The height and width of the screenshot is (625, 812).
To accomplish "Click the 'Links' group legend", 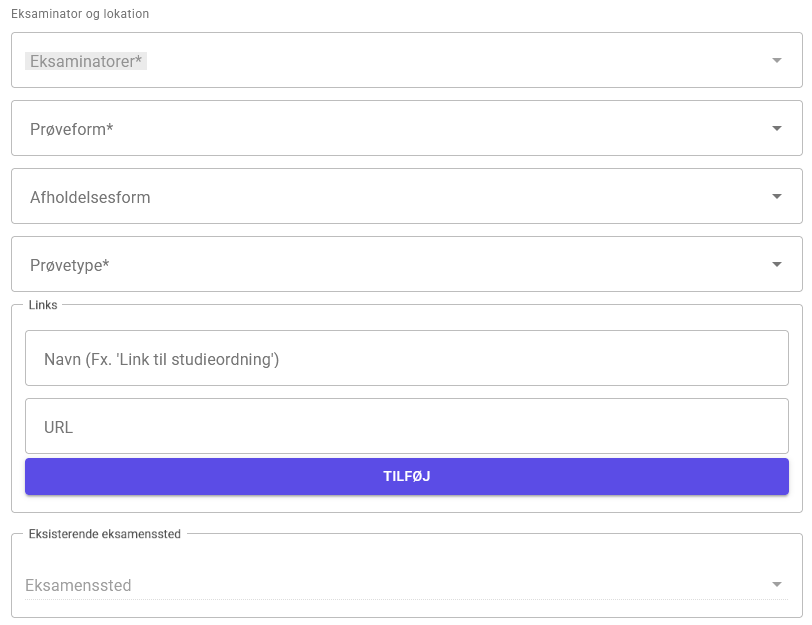I will [44, 305].
